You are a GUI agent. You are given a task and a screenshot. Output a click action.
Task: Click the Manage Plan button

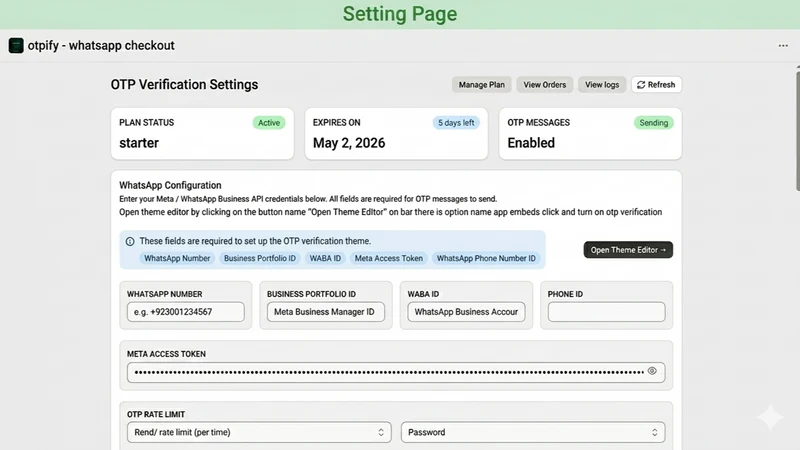[x=482, y=85]
